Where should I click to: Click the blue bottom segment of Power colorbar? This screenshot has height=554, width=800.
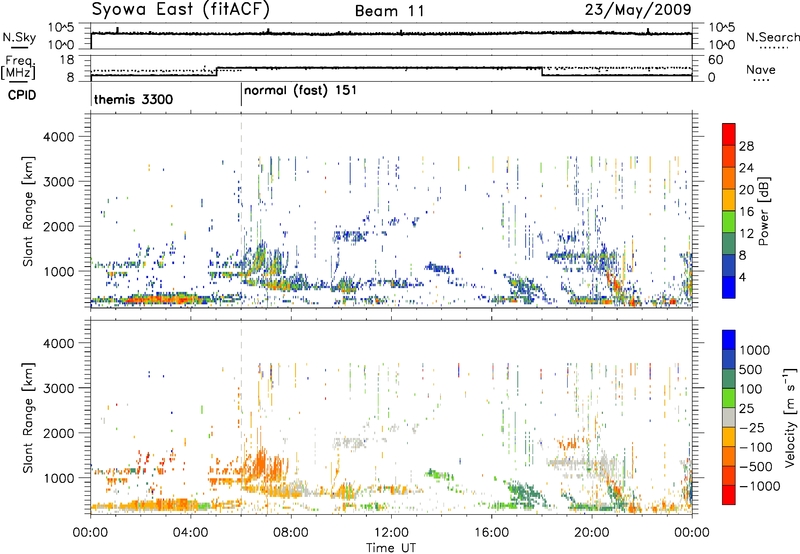pyautogui.click(x=729, y=287)
